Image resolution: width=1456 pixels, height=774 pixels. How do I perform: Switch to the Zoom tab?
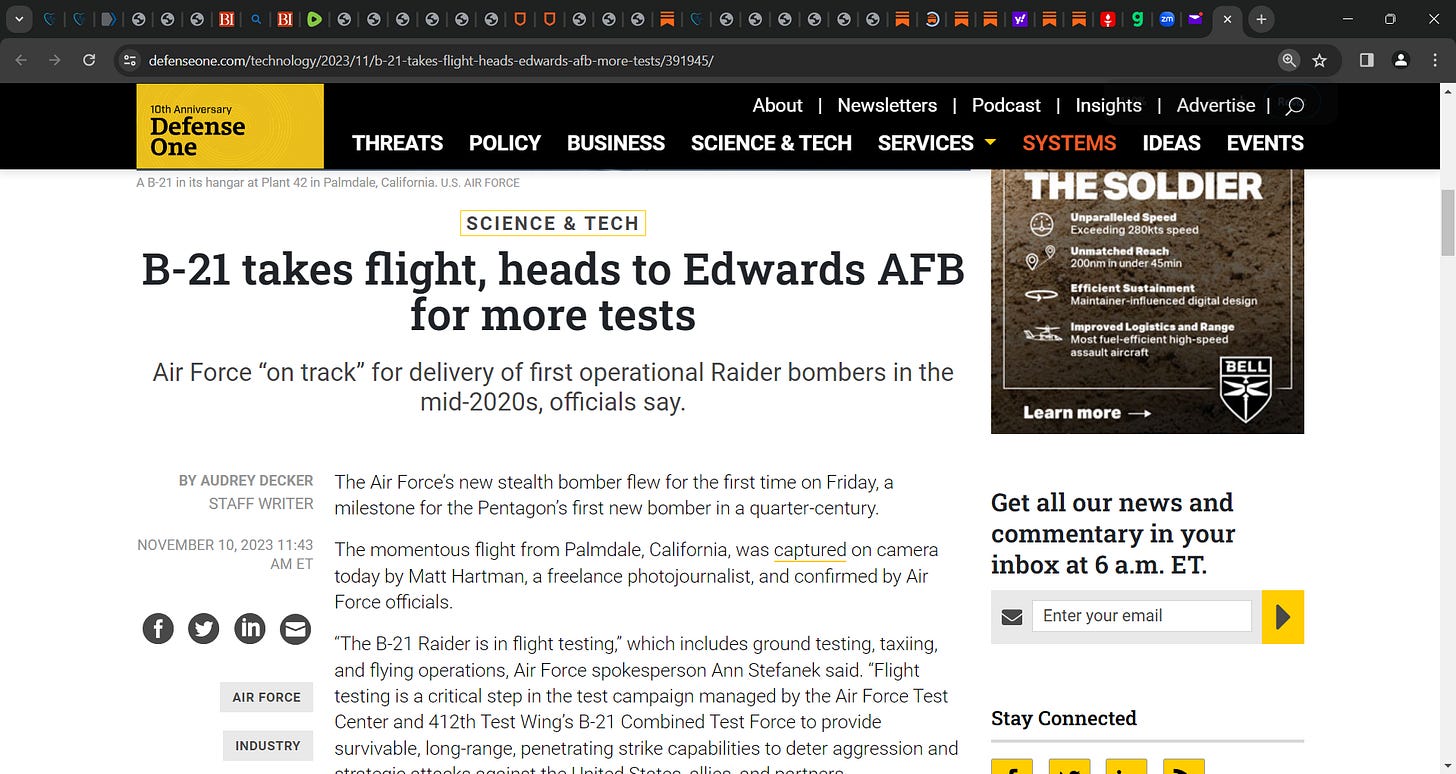pos(1166,19)
